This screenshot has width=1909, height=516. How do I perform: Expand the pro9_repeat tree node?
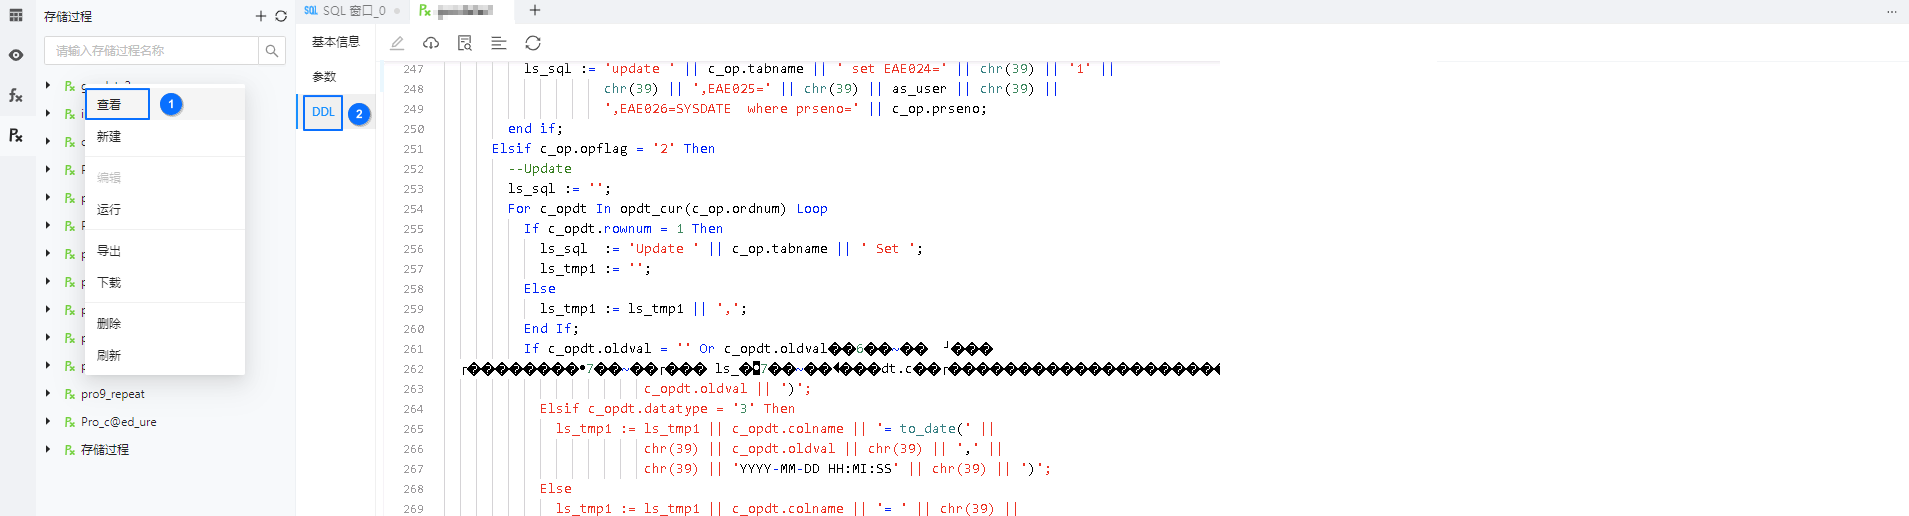(48, 394)
